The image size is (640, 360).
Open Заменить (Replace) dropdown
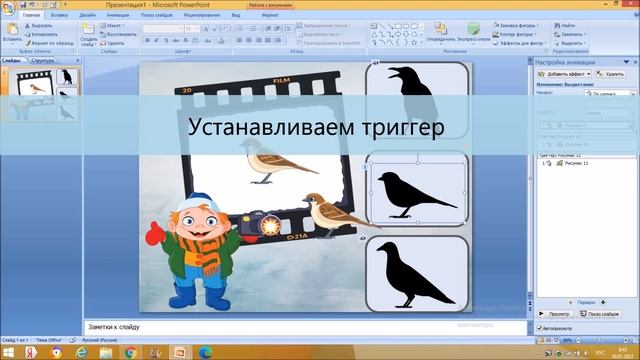click(x=570, y=34)
